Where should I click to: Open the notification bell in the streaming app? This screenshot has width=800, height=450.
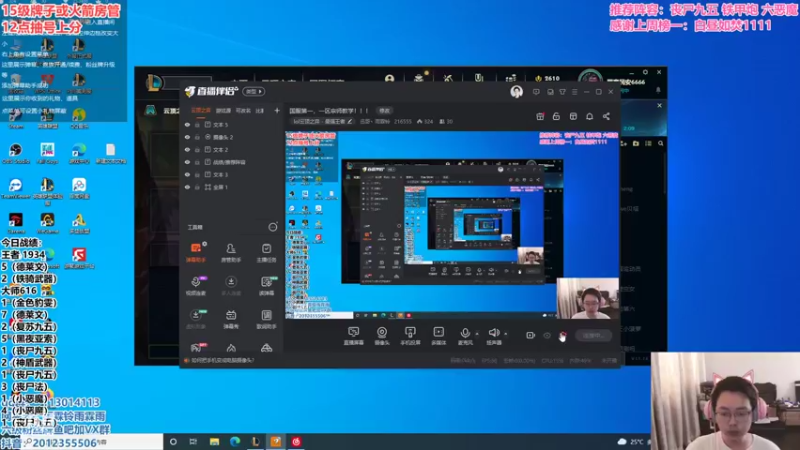pyautogui.click(x=590, y=116)
